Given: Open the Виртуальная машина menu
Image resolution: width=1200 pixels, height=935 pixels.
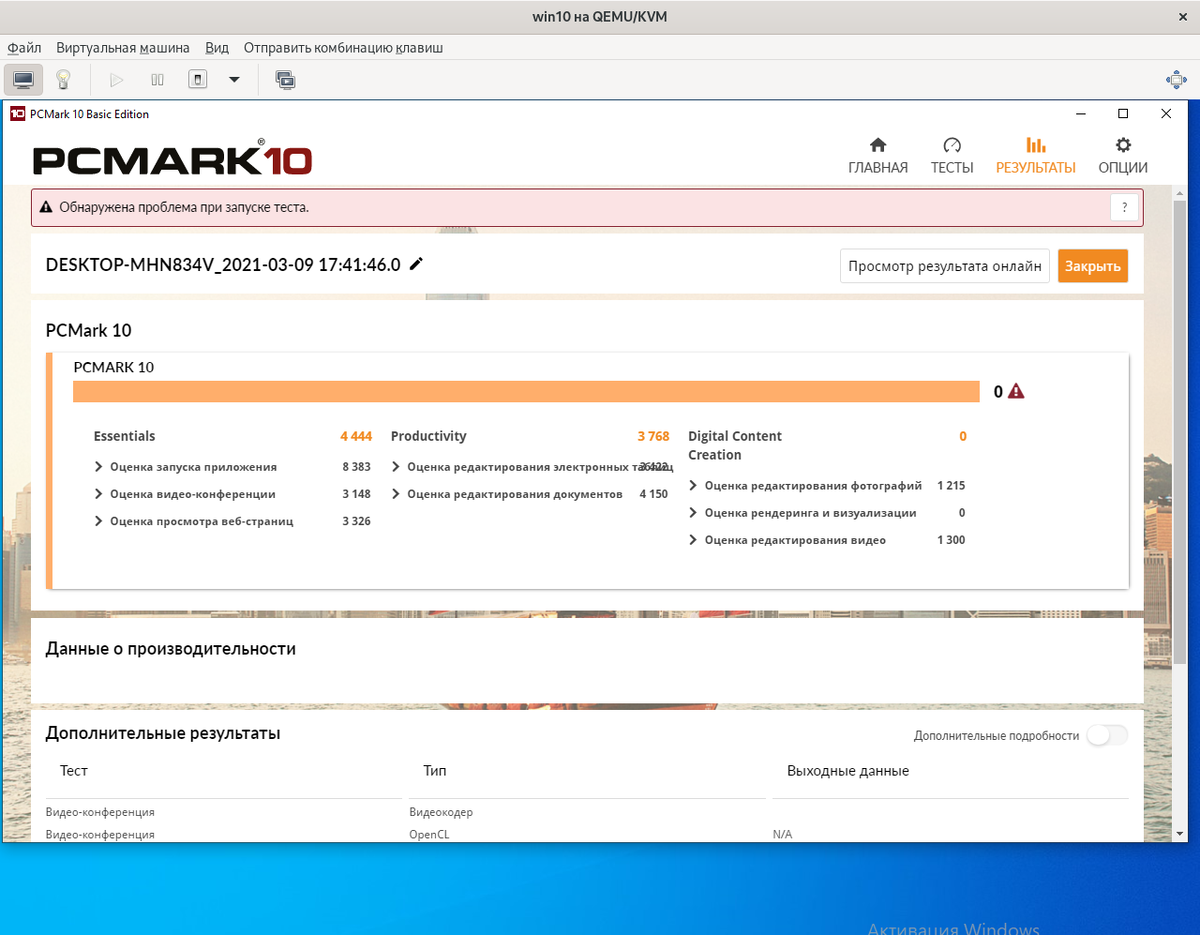Looking at the screenshot, I should (x=123, y=48).
